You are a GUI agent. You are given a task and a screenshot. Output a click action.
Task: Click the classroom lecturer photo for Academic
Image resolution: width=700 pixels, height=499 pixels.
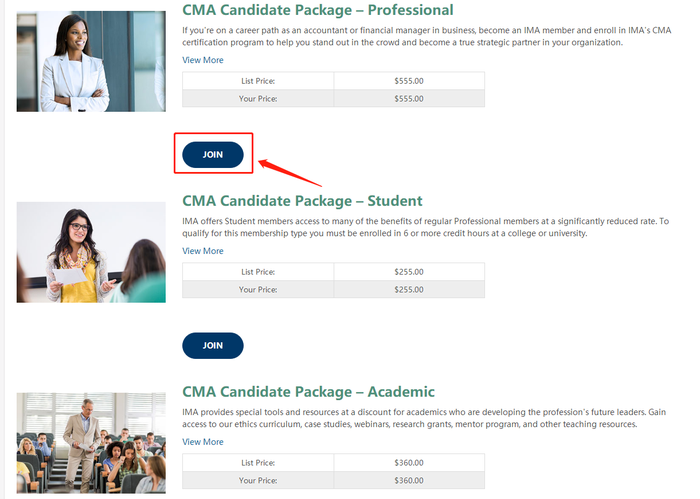[x=91, y=443]
